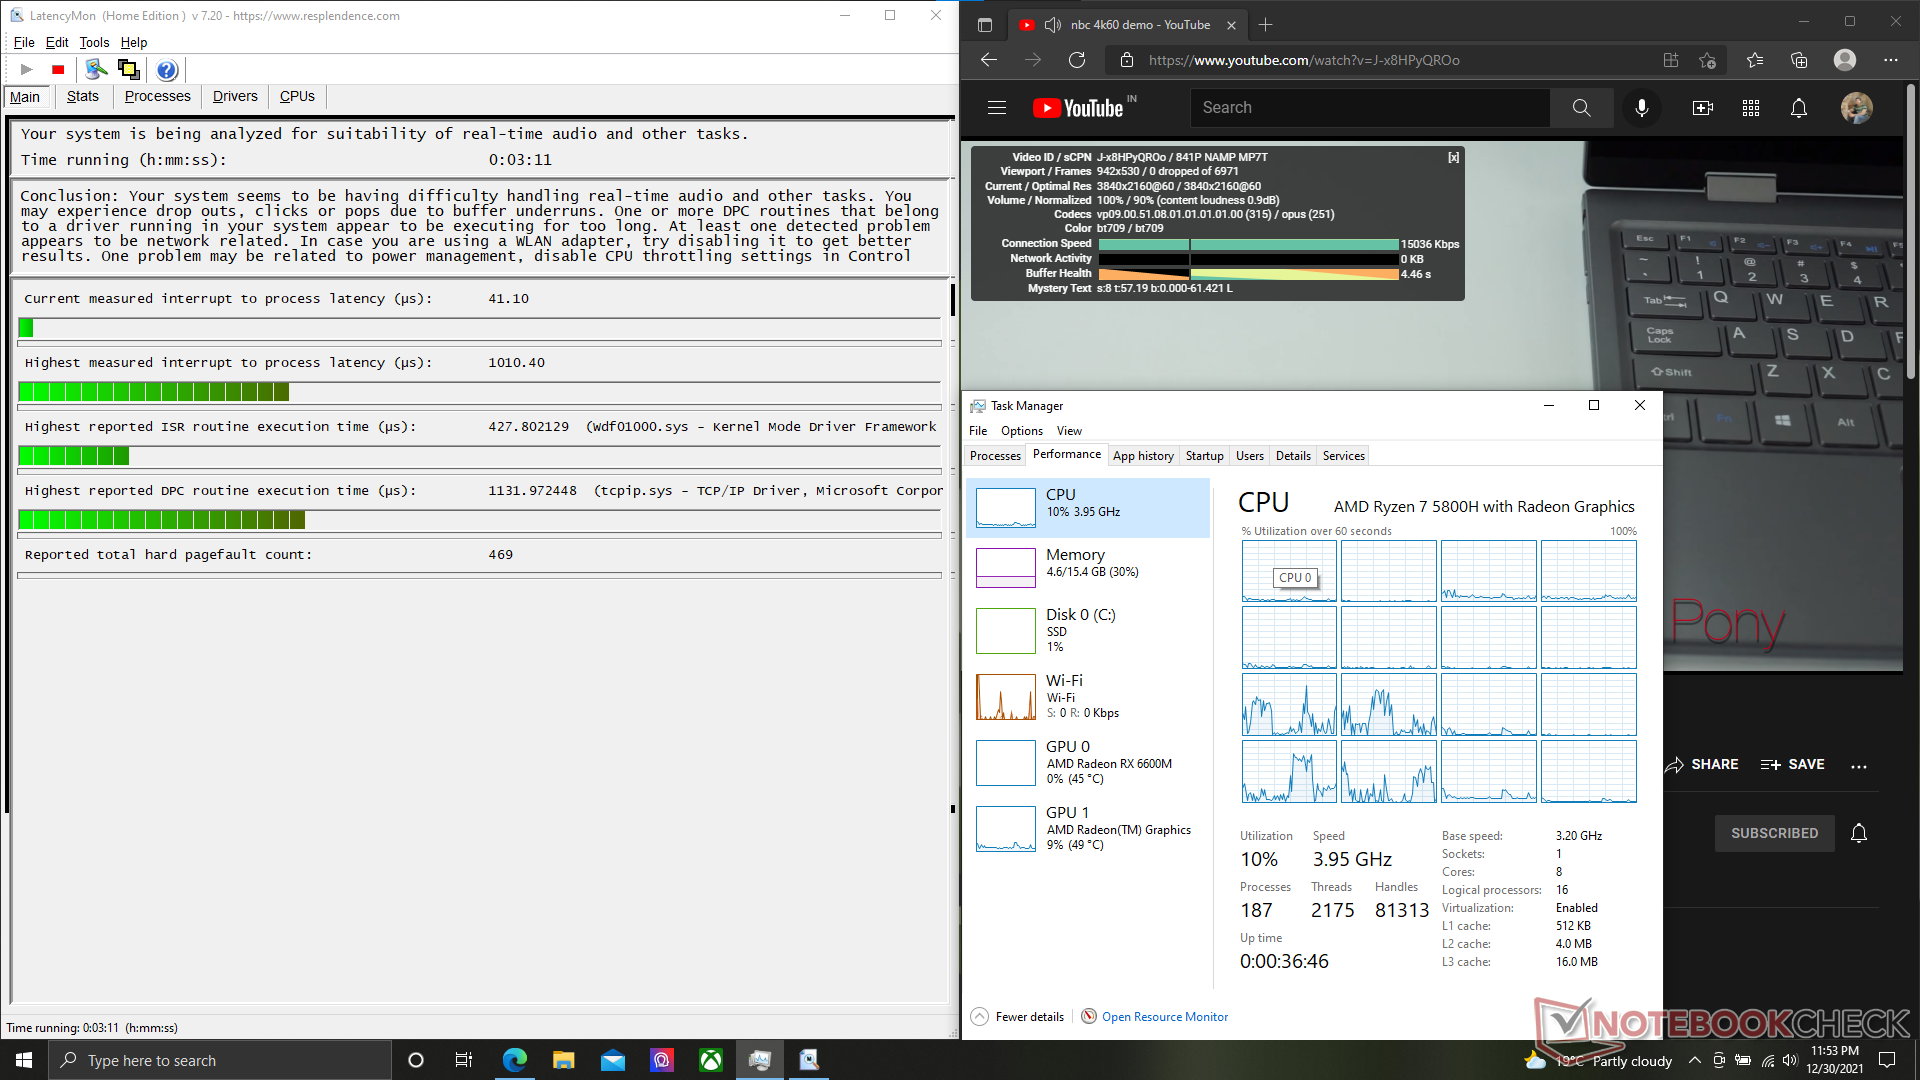1920x1080 pixels.
Task: Toggle subscription notification bell beside SUBSCRIBED
Action: [1858, 833]
